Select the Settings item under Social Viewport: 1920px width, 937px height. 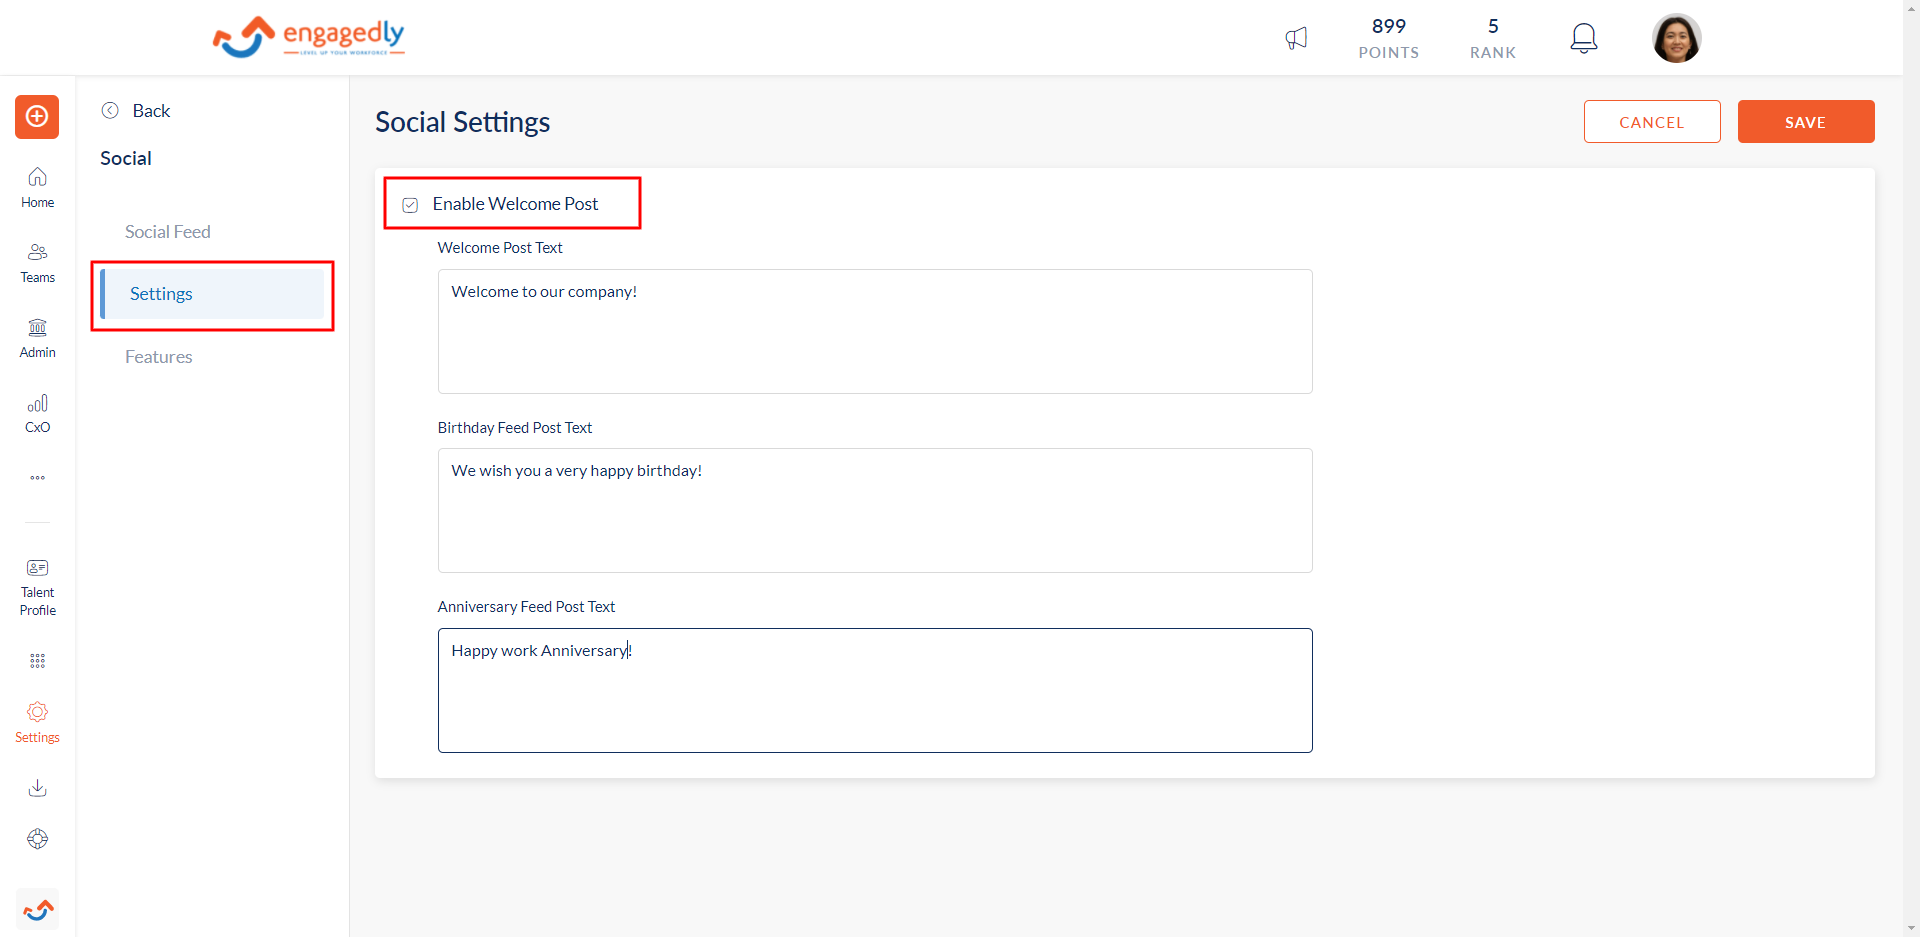click(x=214, y=294)
